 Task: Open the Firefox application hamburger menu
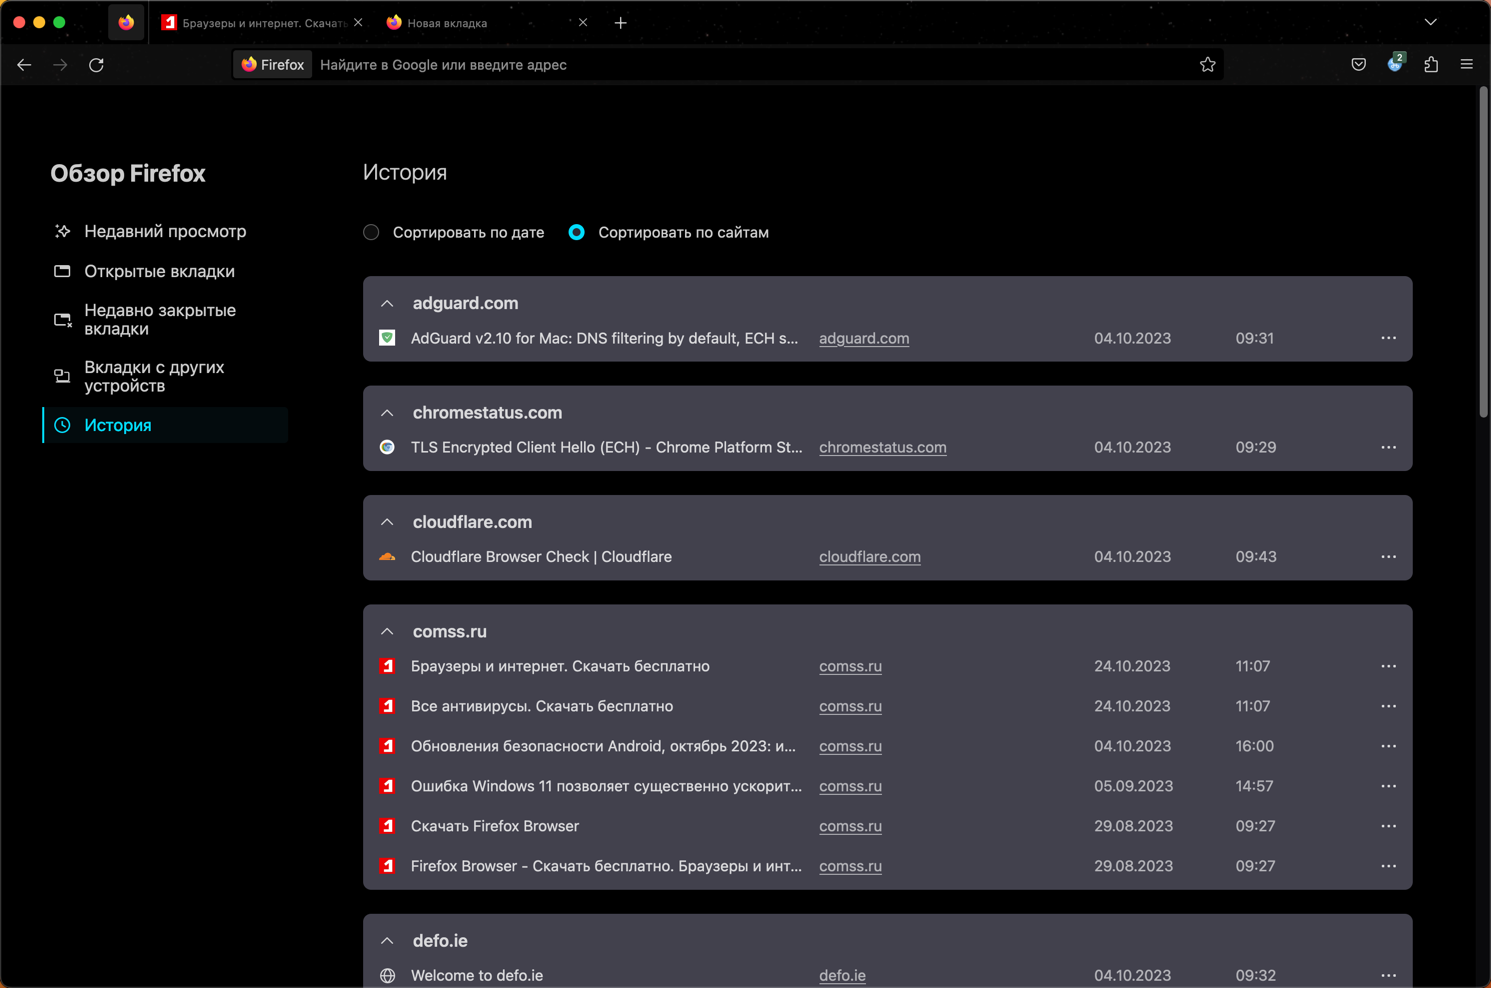tap(1467, 65)
